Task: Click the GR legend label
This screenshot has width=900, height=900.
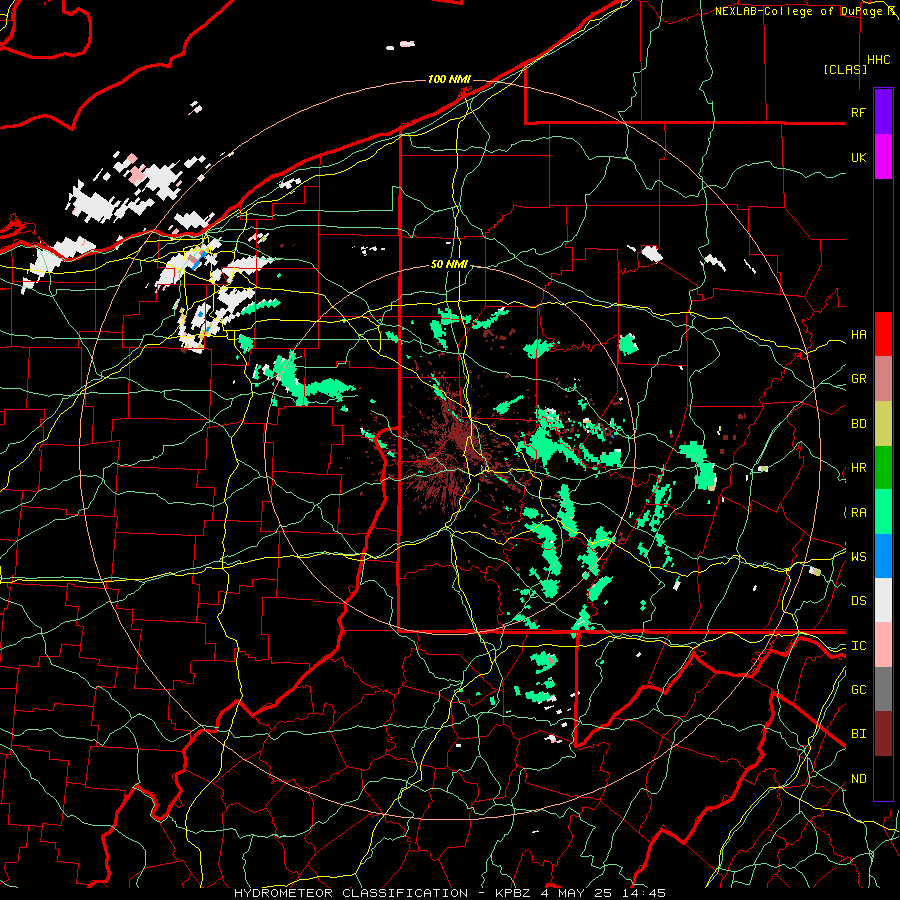Action: click(858, 379)
